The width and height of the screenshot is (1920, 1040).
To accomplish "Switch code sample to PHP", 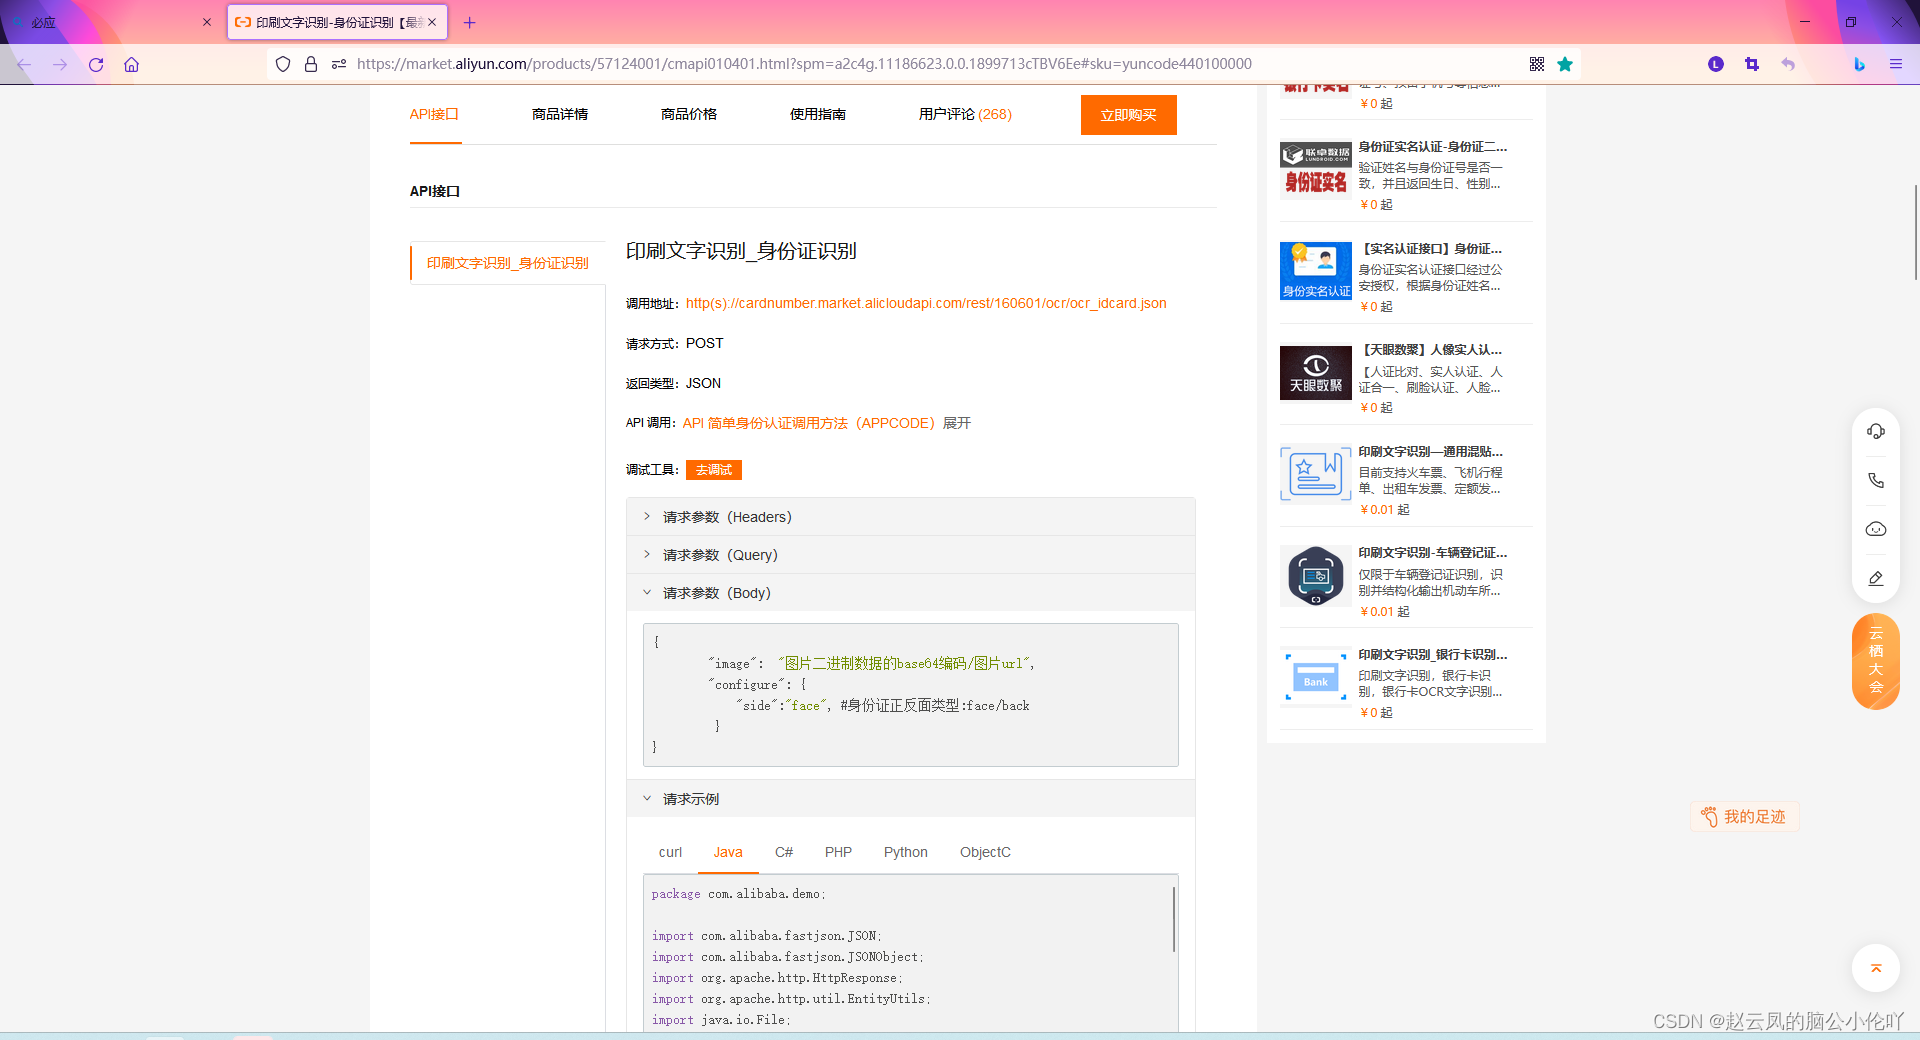I will point(838,852).
